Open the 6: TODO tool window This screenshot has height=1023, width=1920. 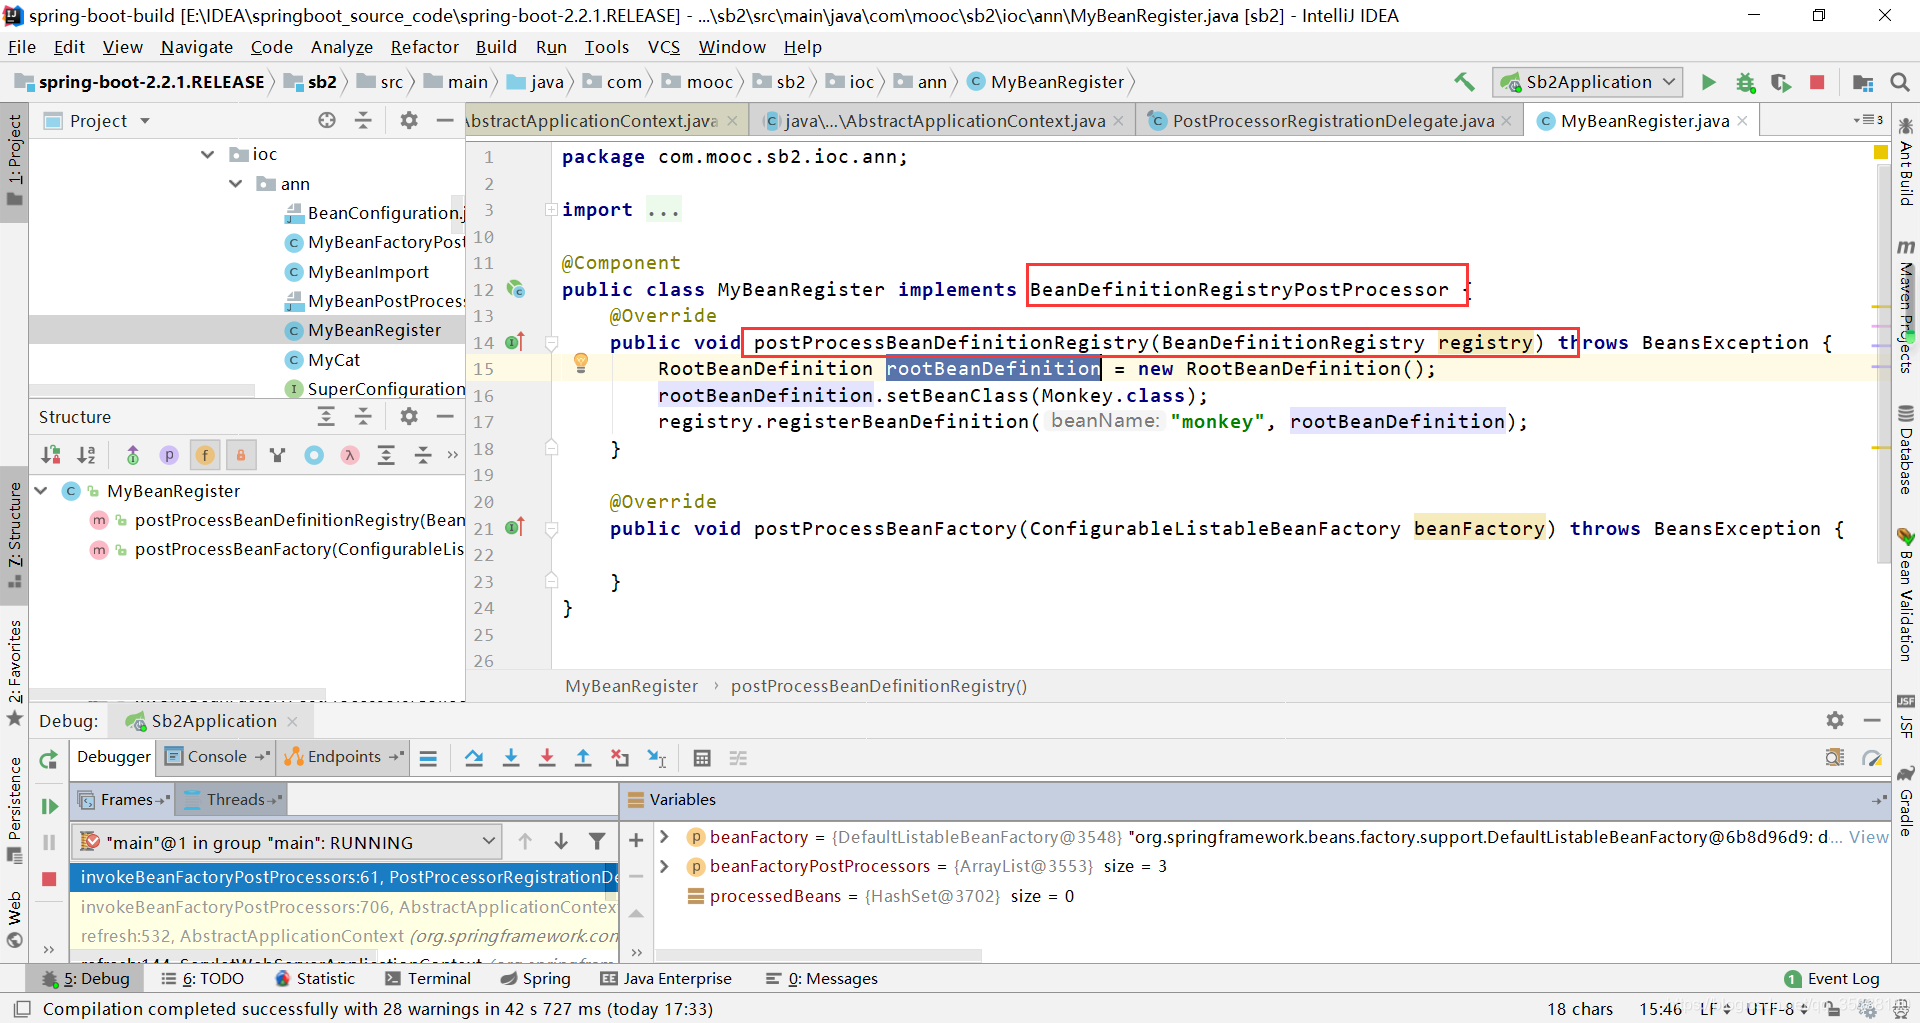203,979
